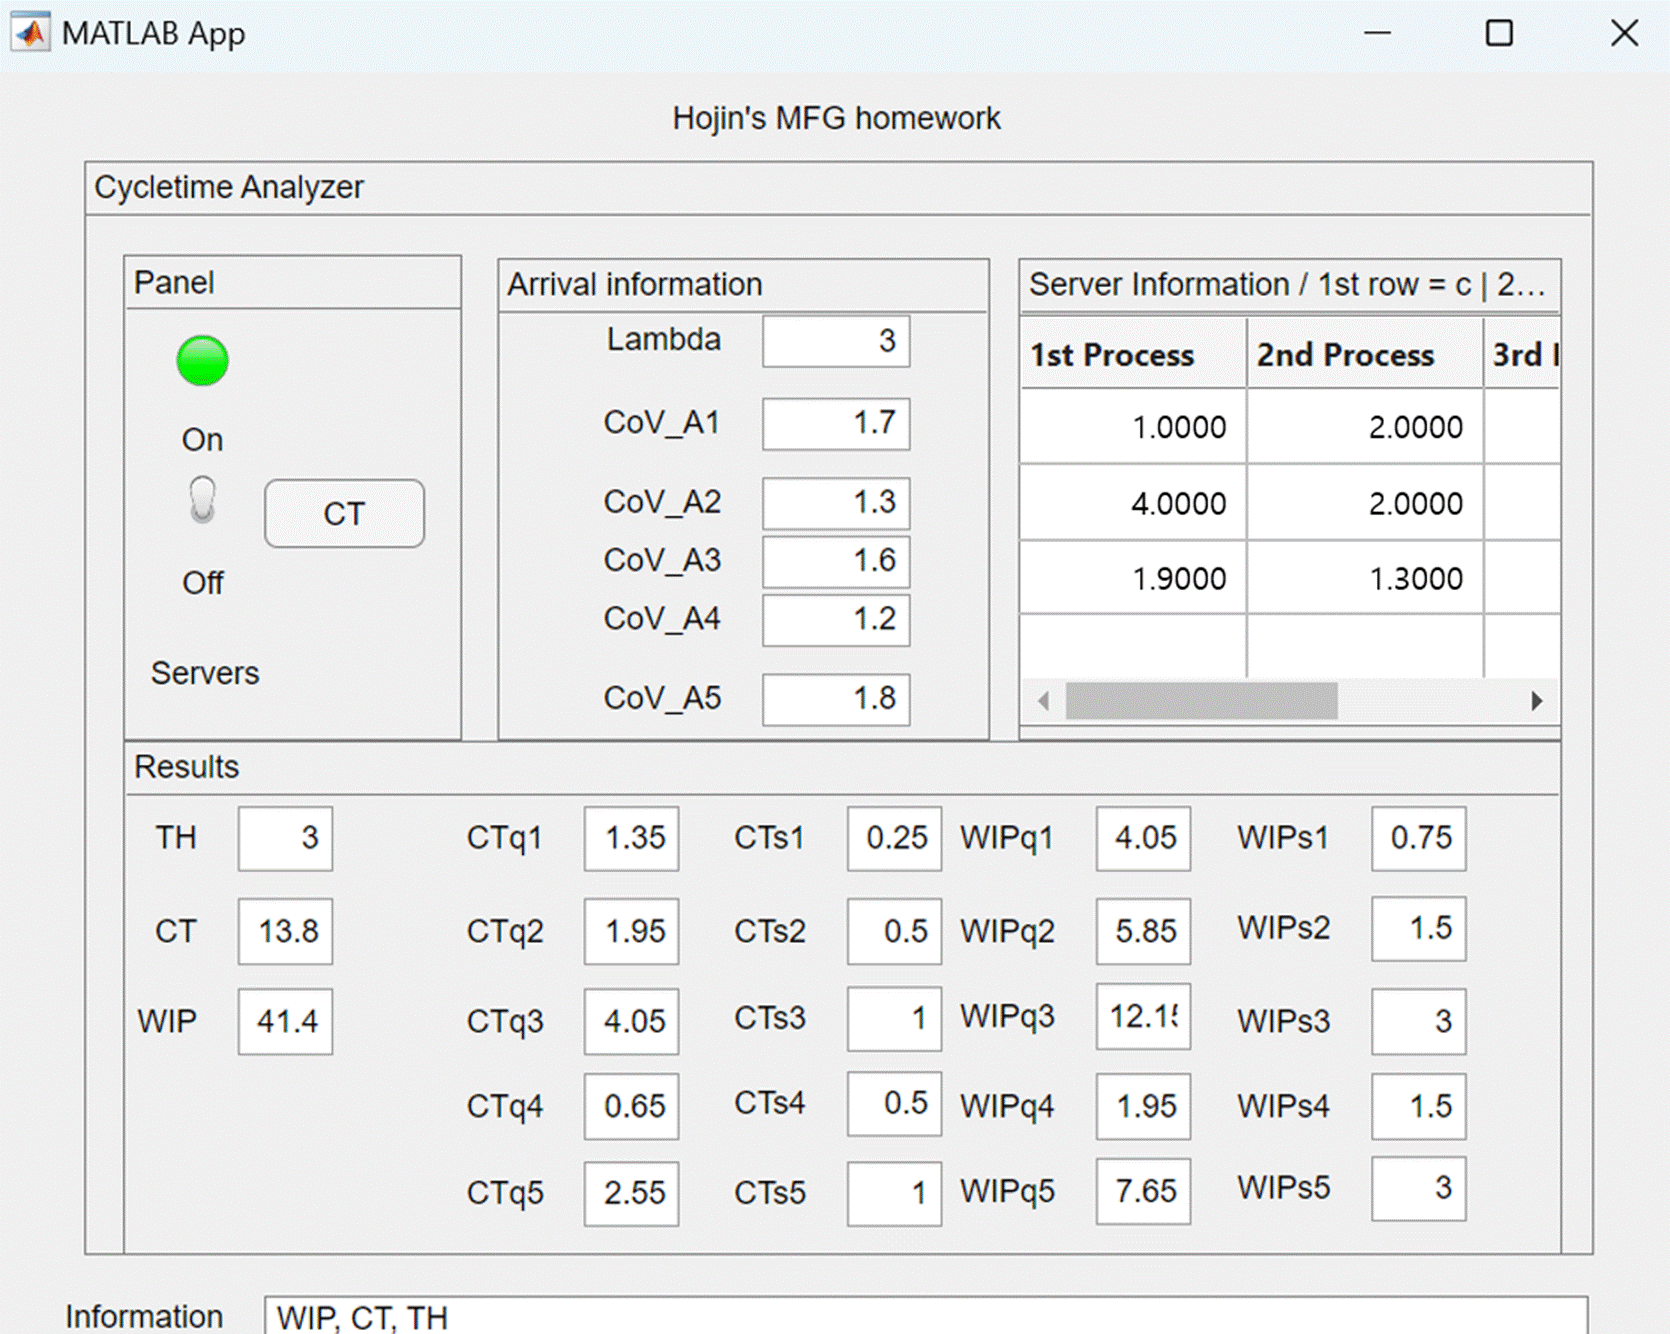Click the green status lamp indicator

tap(202, 360)
